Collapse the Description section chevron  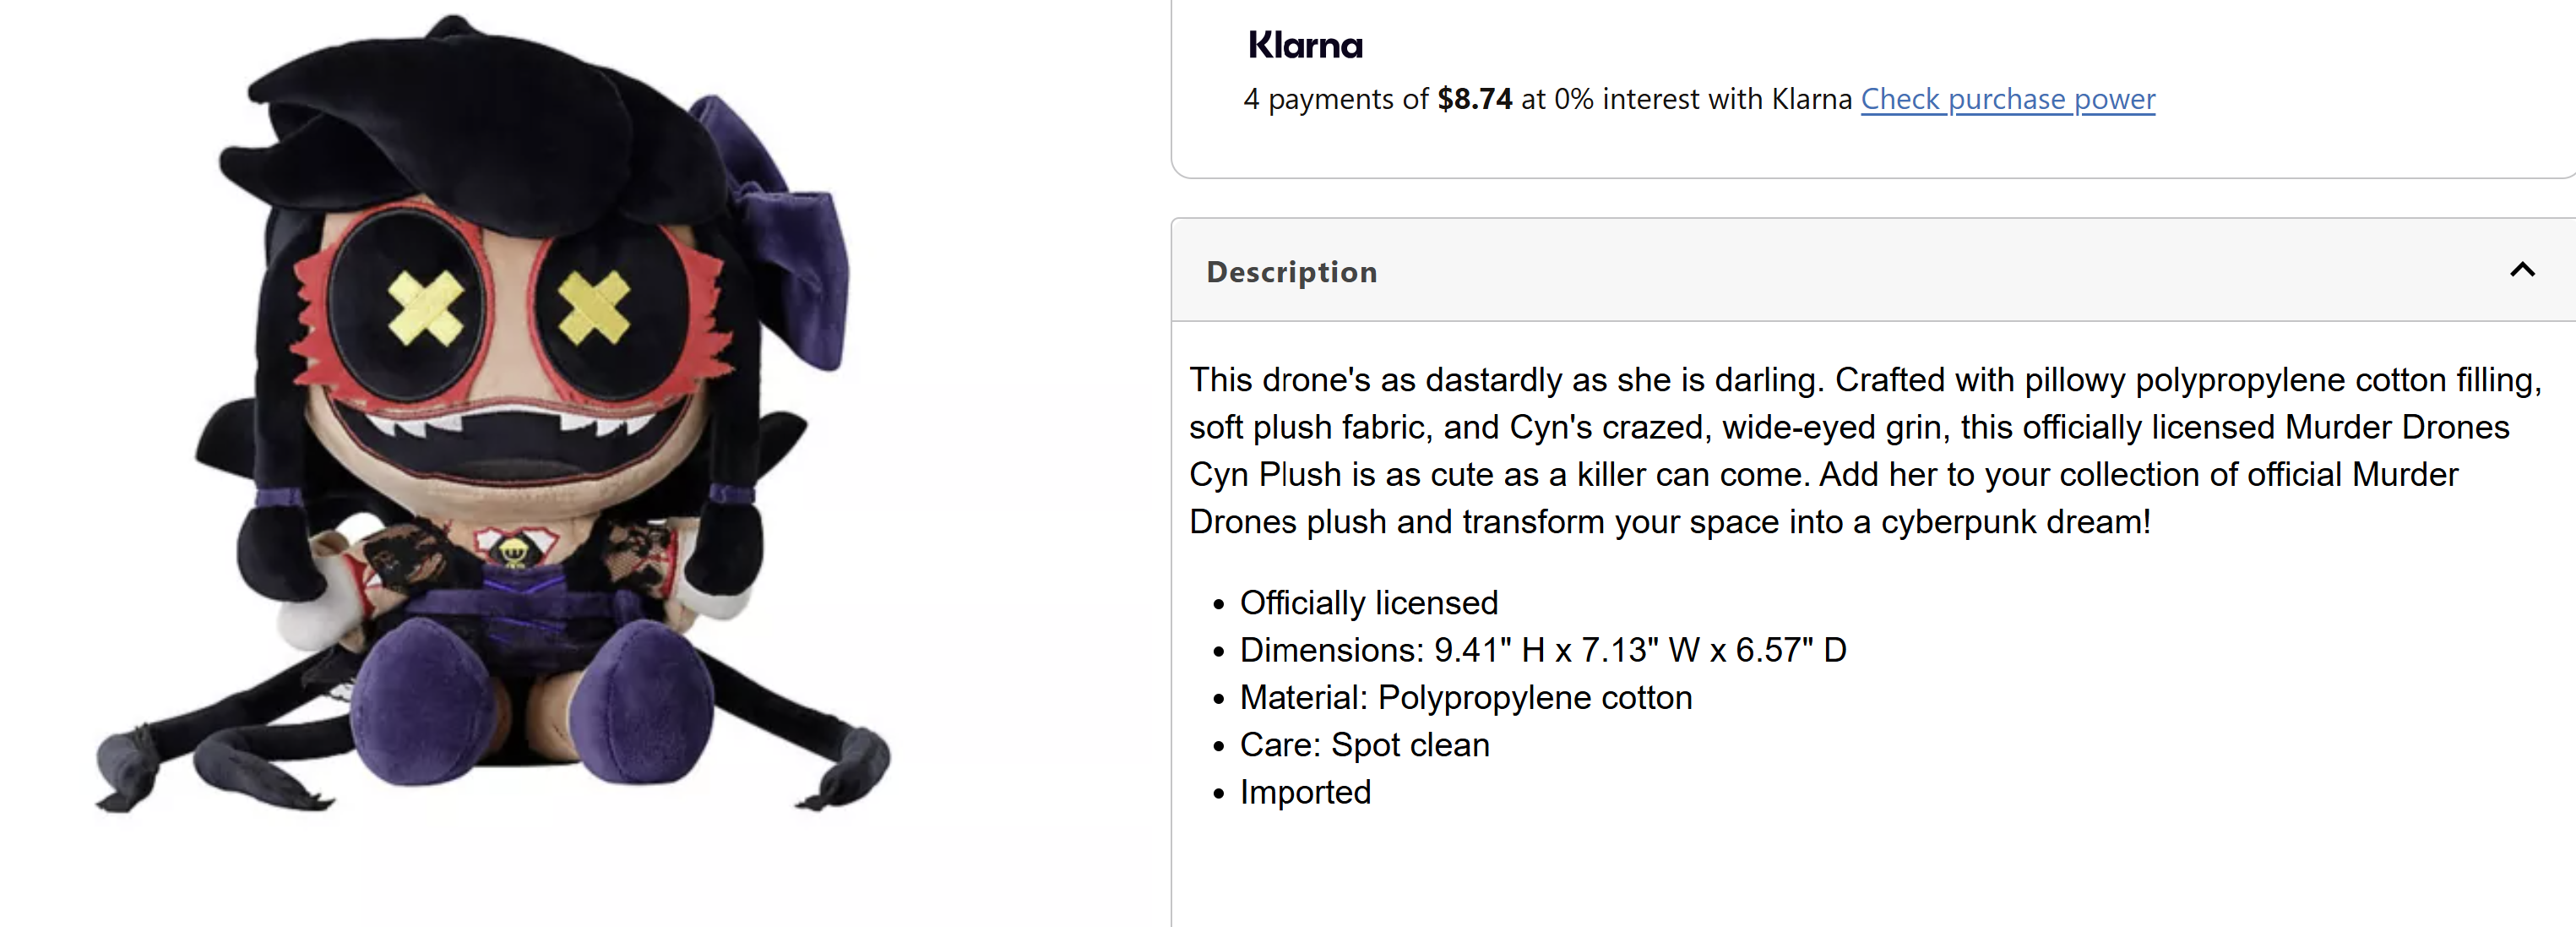[2522, 270]
